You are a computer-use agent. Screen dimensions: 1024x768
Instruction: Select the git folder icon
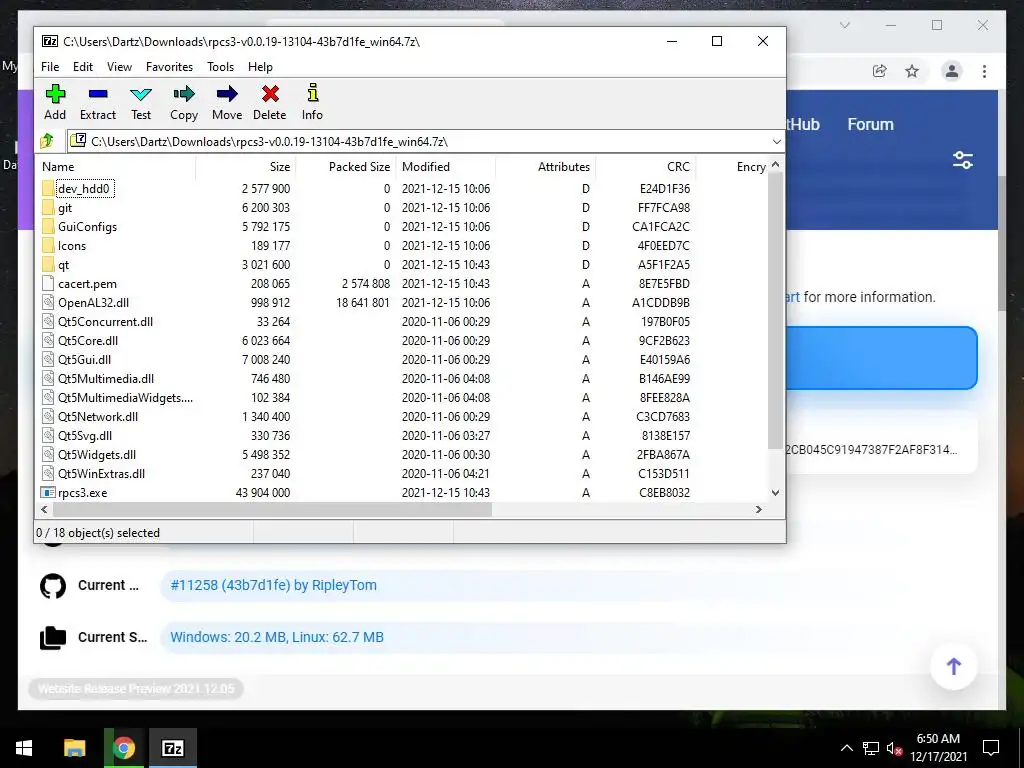pyautogui.click(x=48, y=208)
